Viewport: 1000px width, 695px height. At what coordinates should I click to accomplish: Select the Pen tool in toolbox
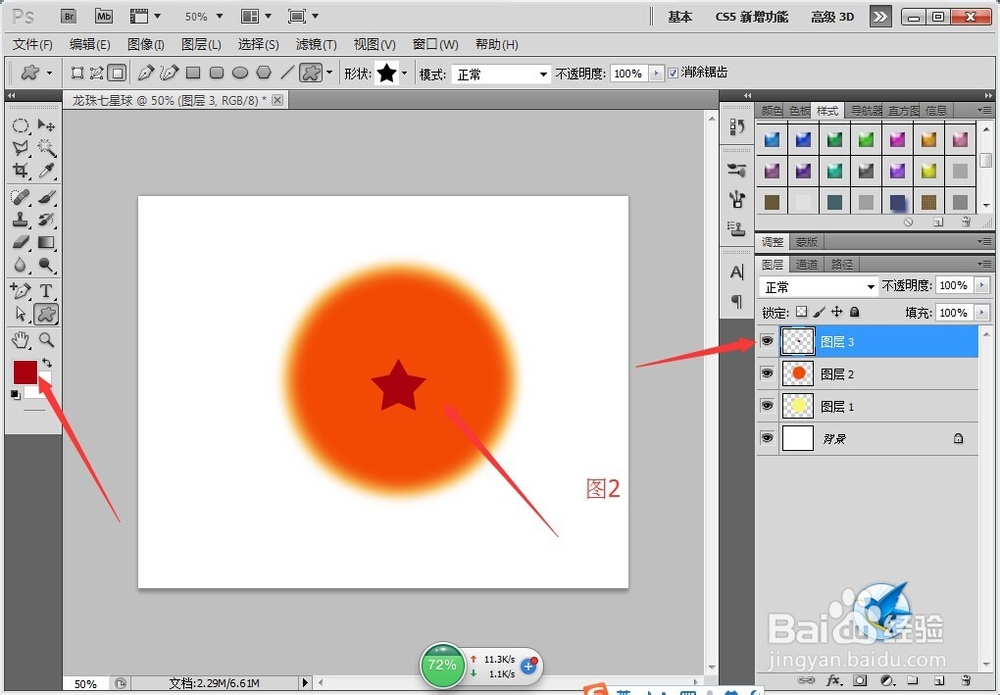[x=20, y=291]
